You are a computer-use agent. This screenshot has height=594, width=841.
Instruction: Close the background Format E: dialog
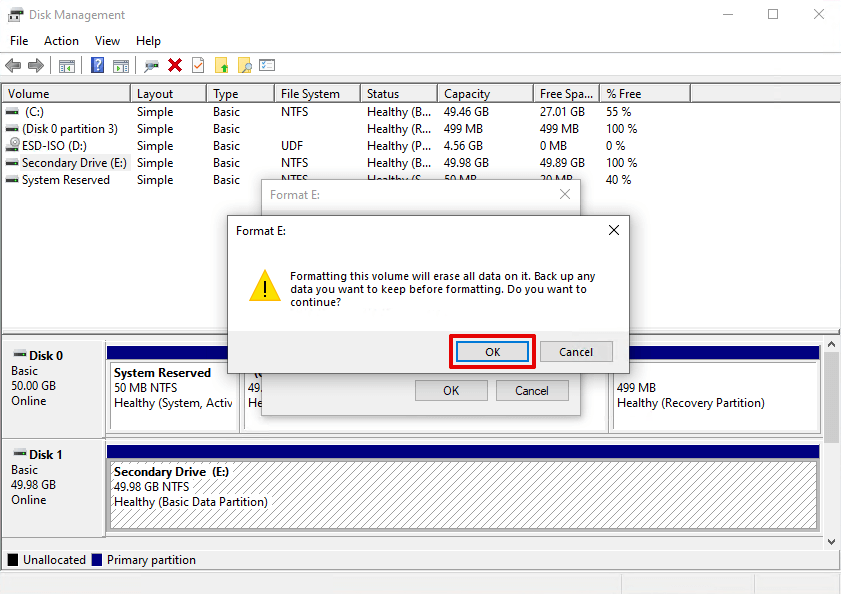click(x=565, y=194)
